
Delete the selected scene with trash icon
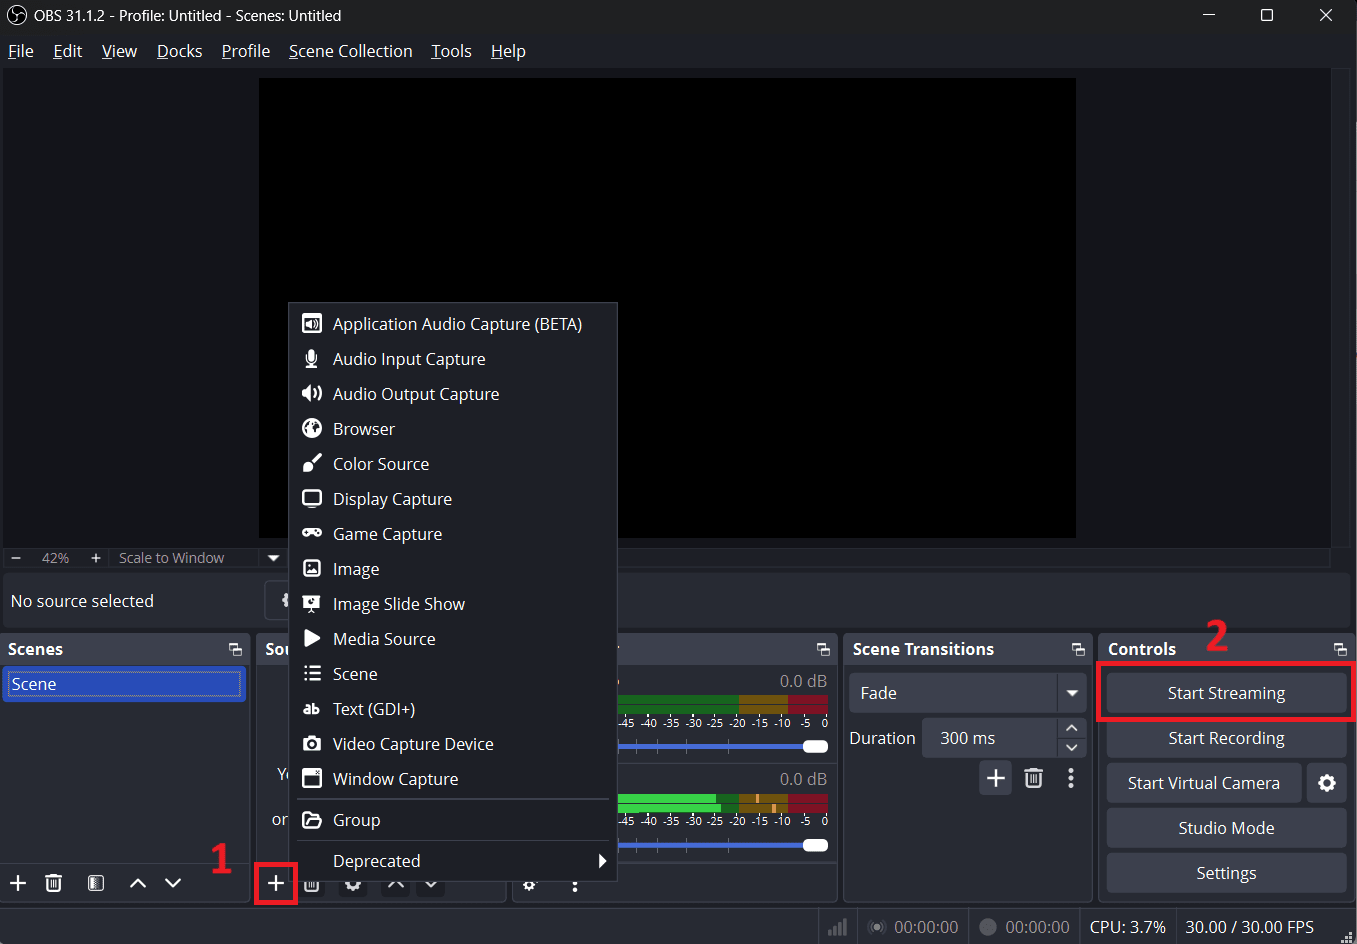(54, 883)
